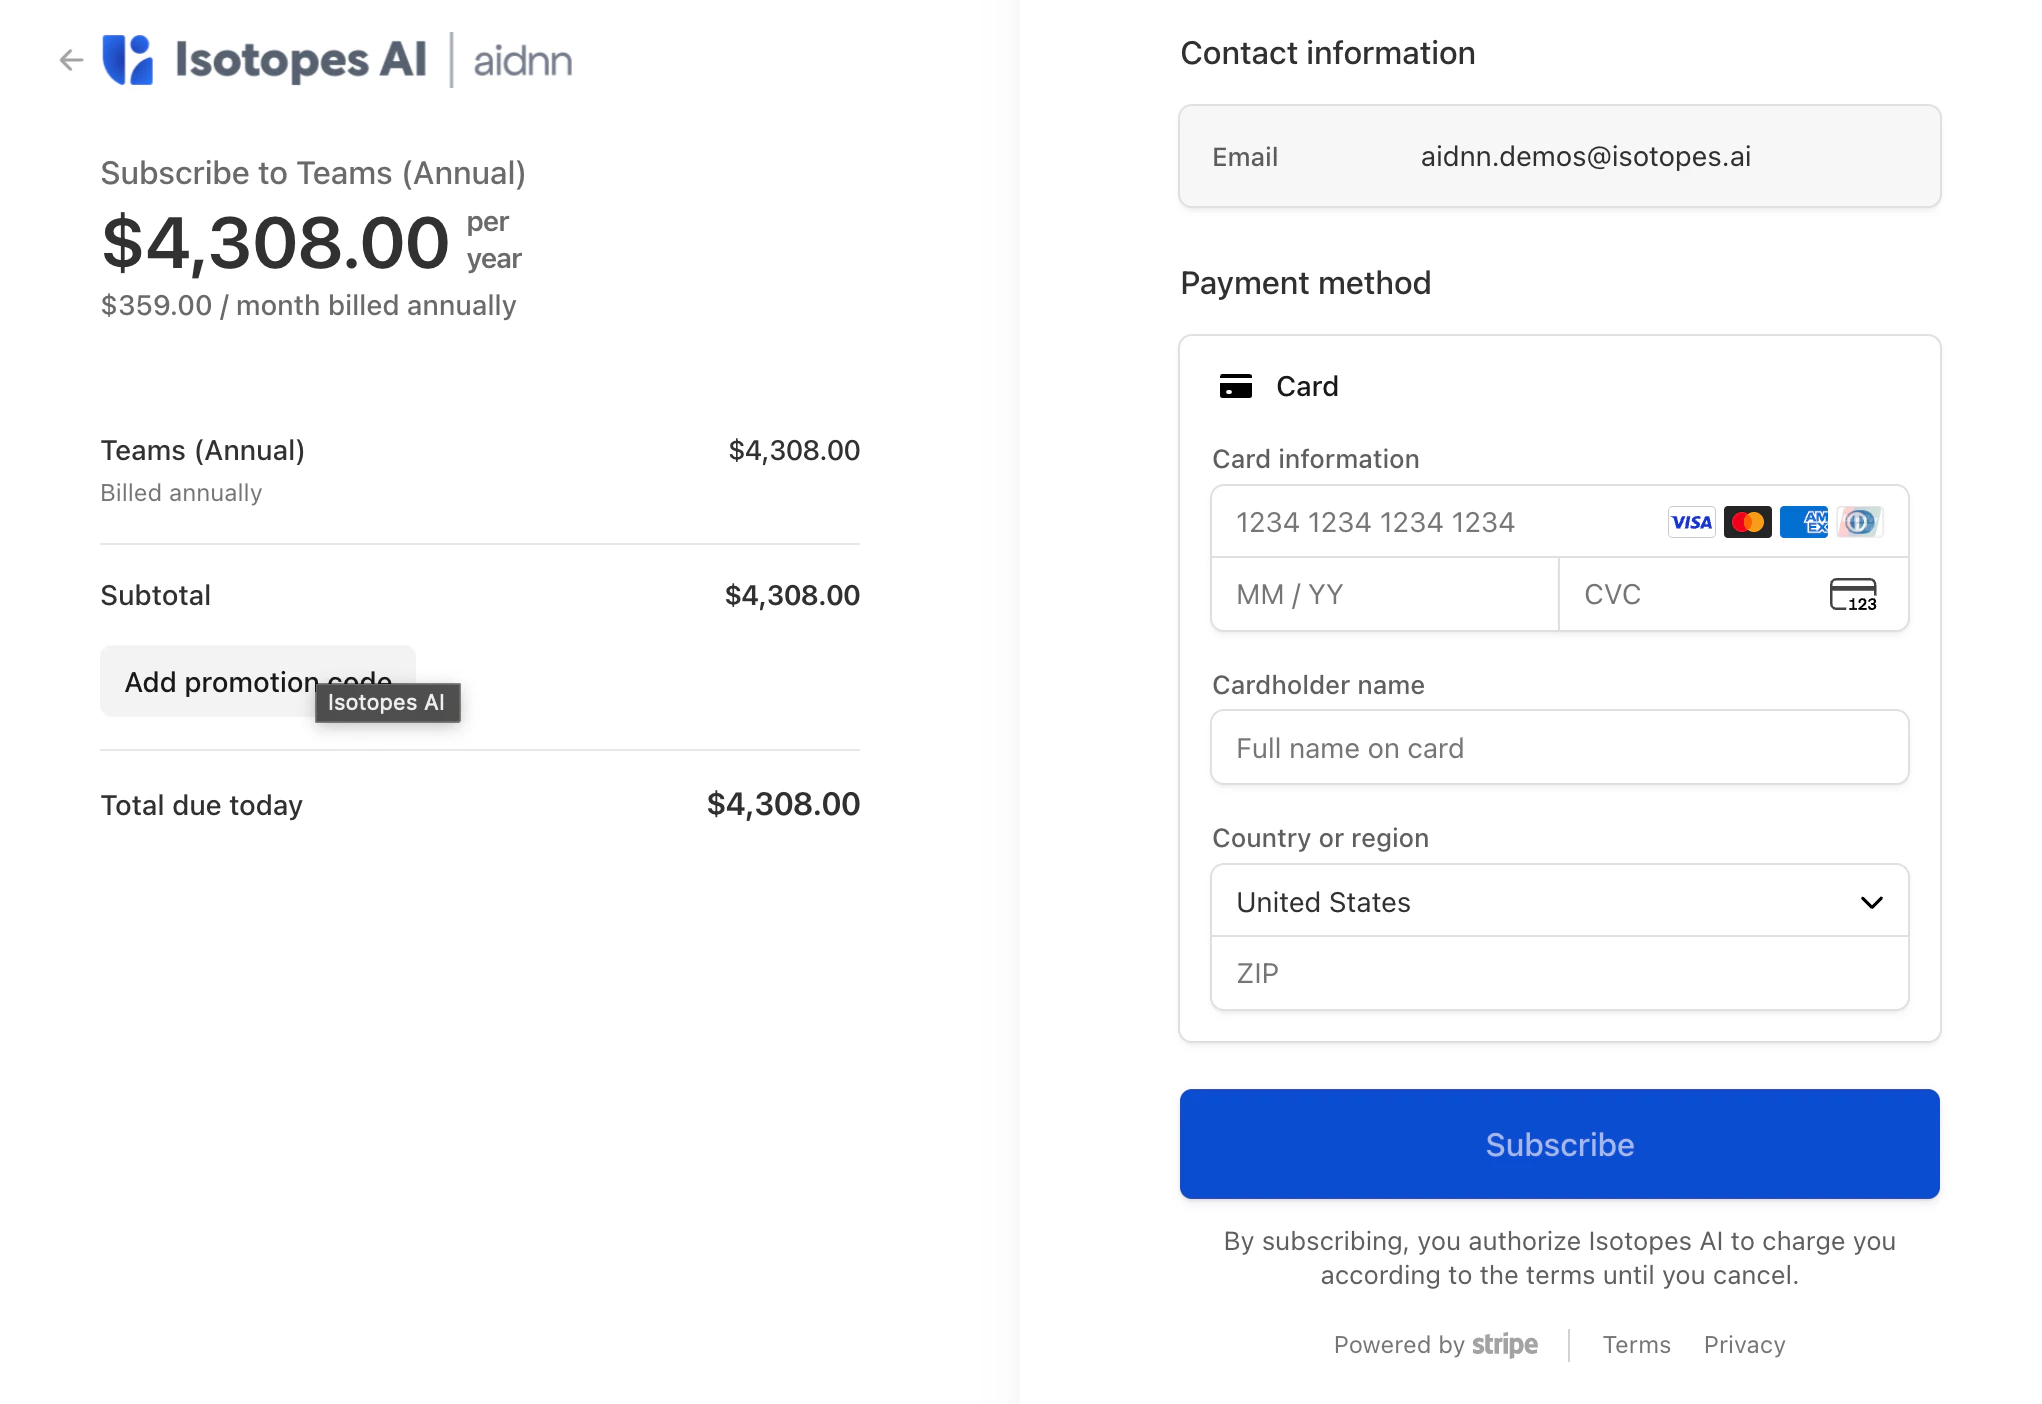Click the Billed annually subtext

(x=181, y=493)
